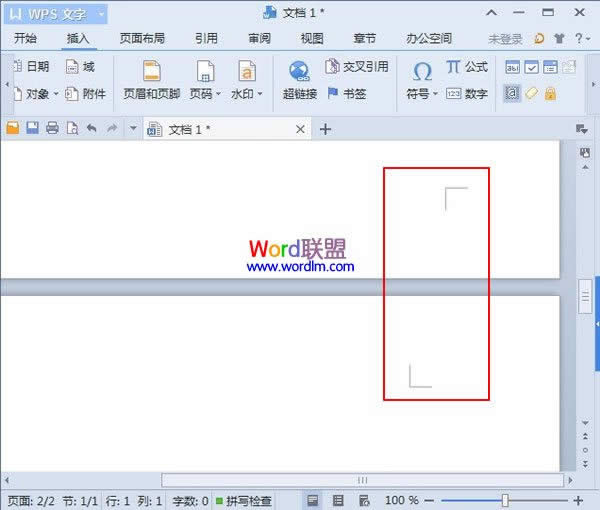Open the 页面布局 tab

pyautogui.click(x=142, y=38)
